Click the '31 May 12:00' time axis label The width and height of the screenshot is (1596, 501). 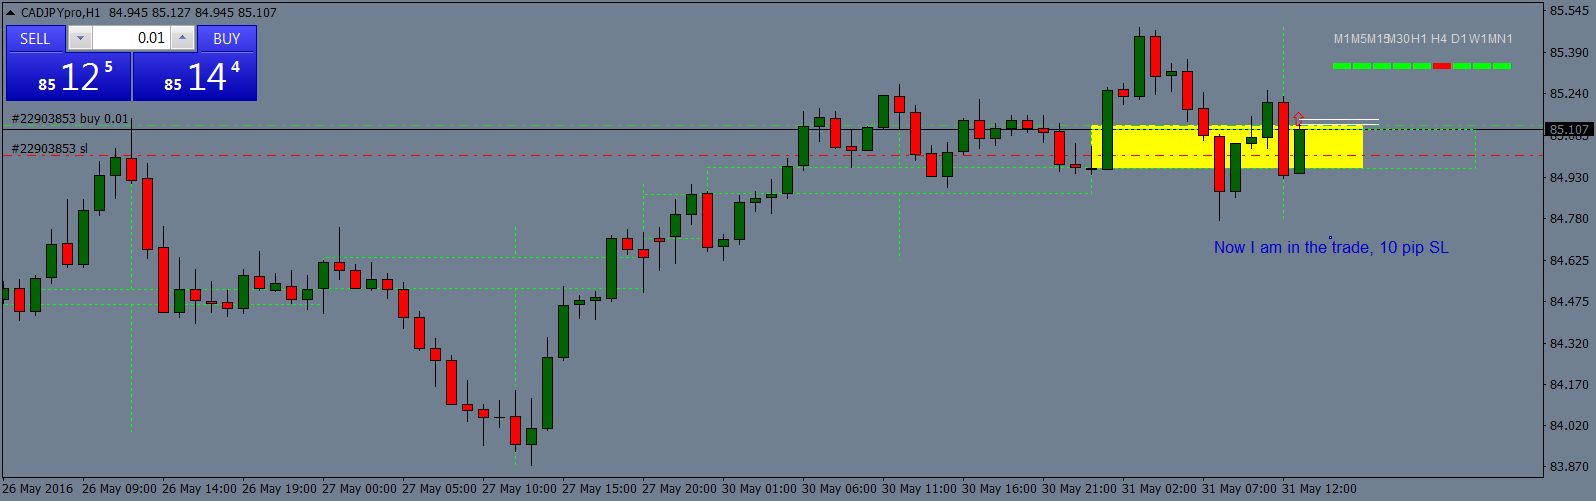pyautogui.click(x=1319, y=489)
